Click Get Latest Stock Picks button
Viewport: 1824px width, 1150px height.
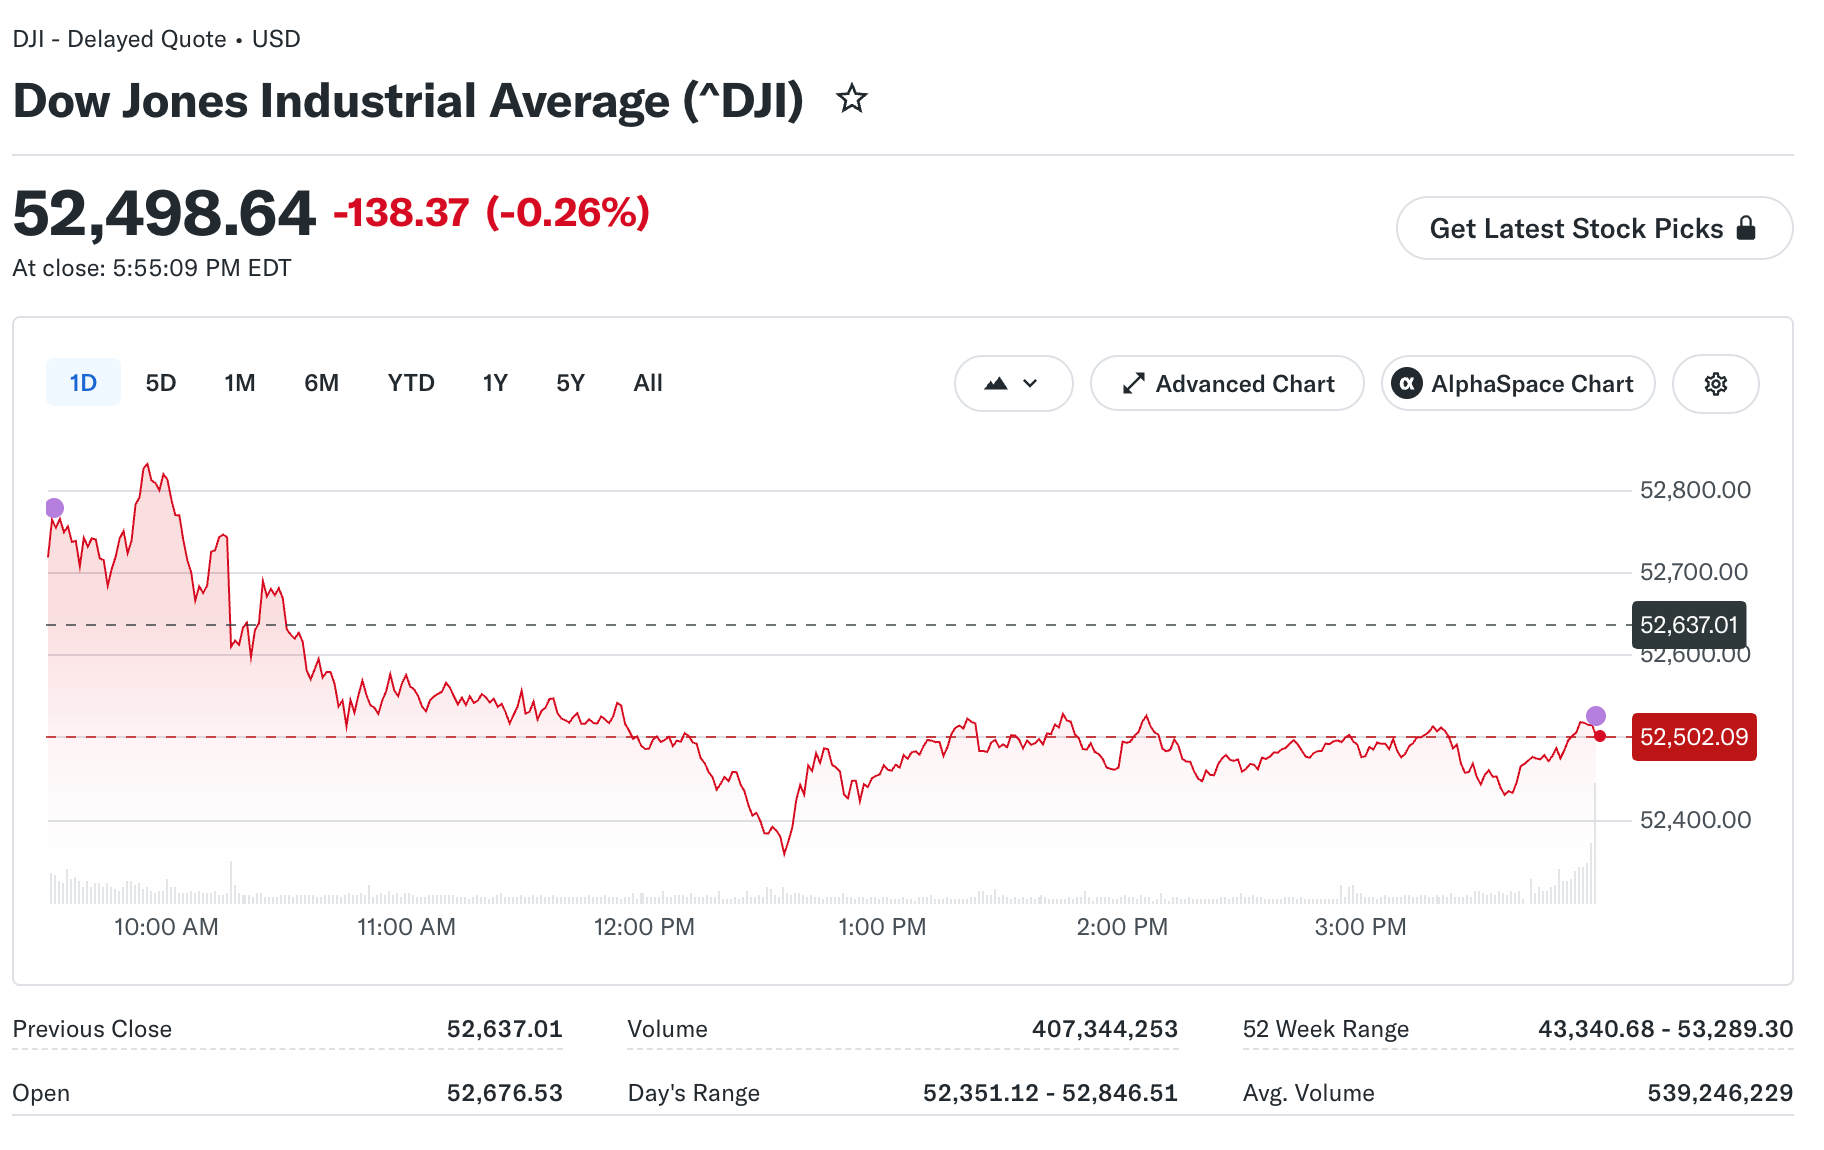(1594, 228)
